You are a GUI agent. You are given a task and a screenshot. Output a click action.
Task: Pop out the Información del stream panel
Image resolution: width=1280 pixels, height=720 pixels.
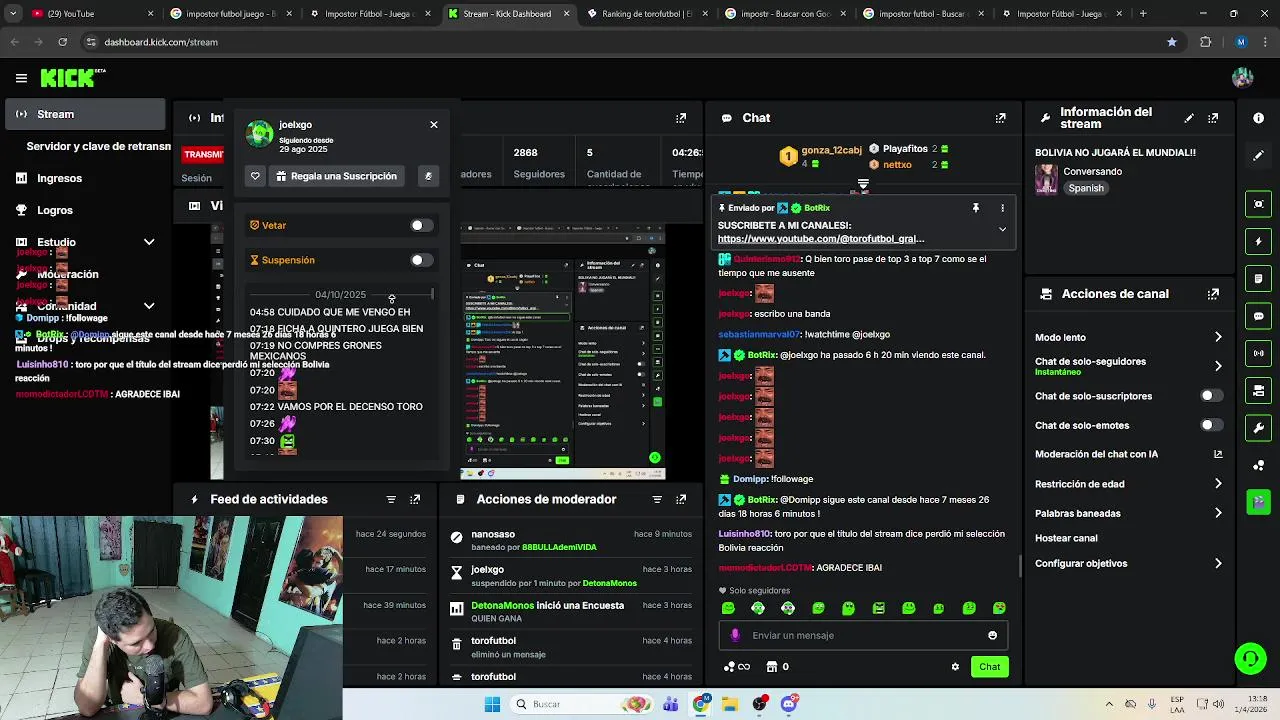[x=1213, y=118]
